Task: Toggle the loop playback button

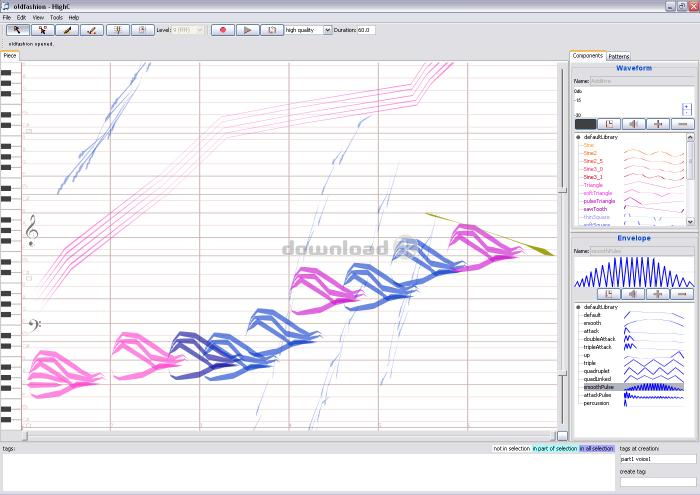Action: tap(271, 30)
